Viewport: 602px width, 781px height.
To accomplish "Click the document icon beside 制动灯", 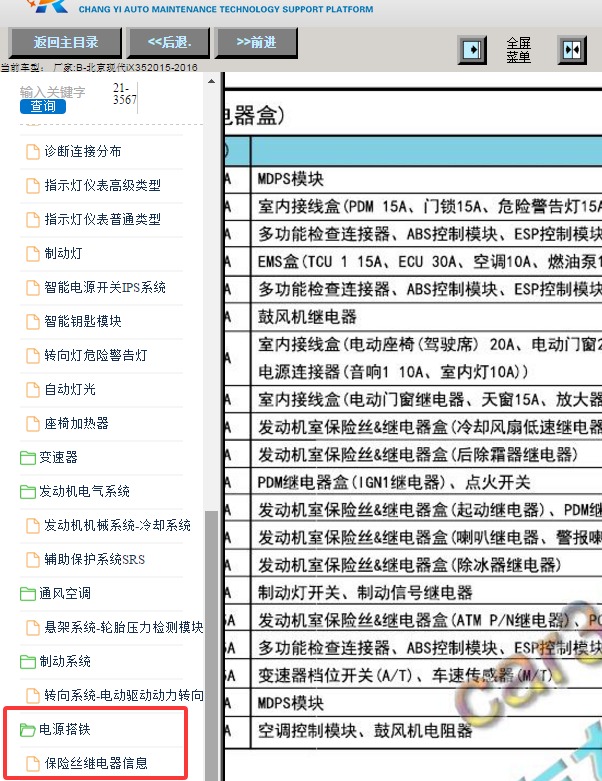I will (33, 254).
